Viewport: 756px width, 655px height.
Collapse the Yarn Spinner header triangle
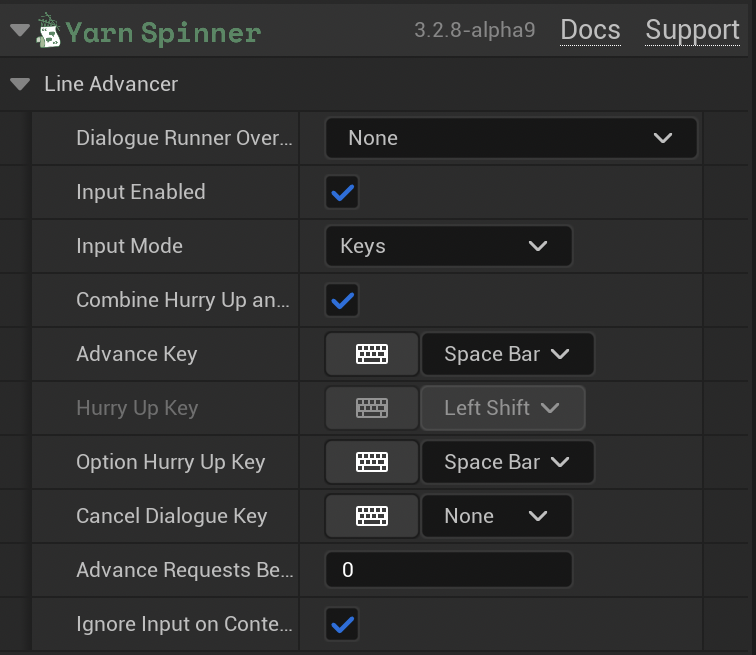point(20,30)
